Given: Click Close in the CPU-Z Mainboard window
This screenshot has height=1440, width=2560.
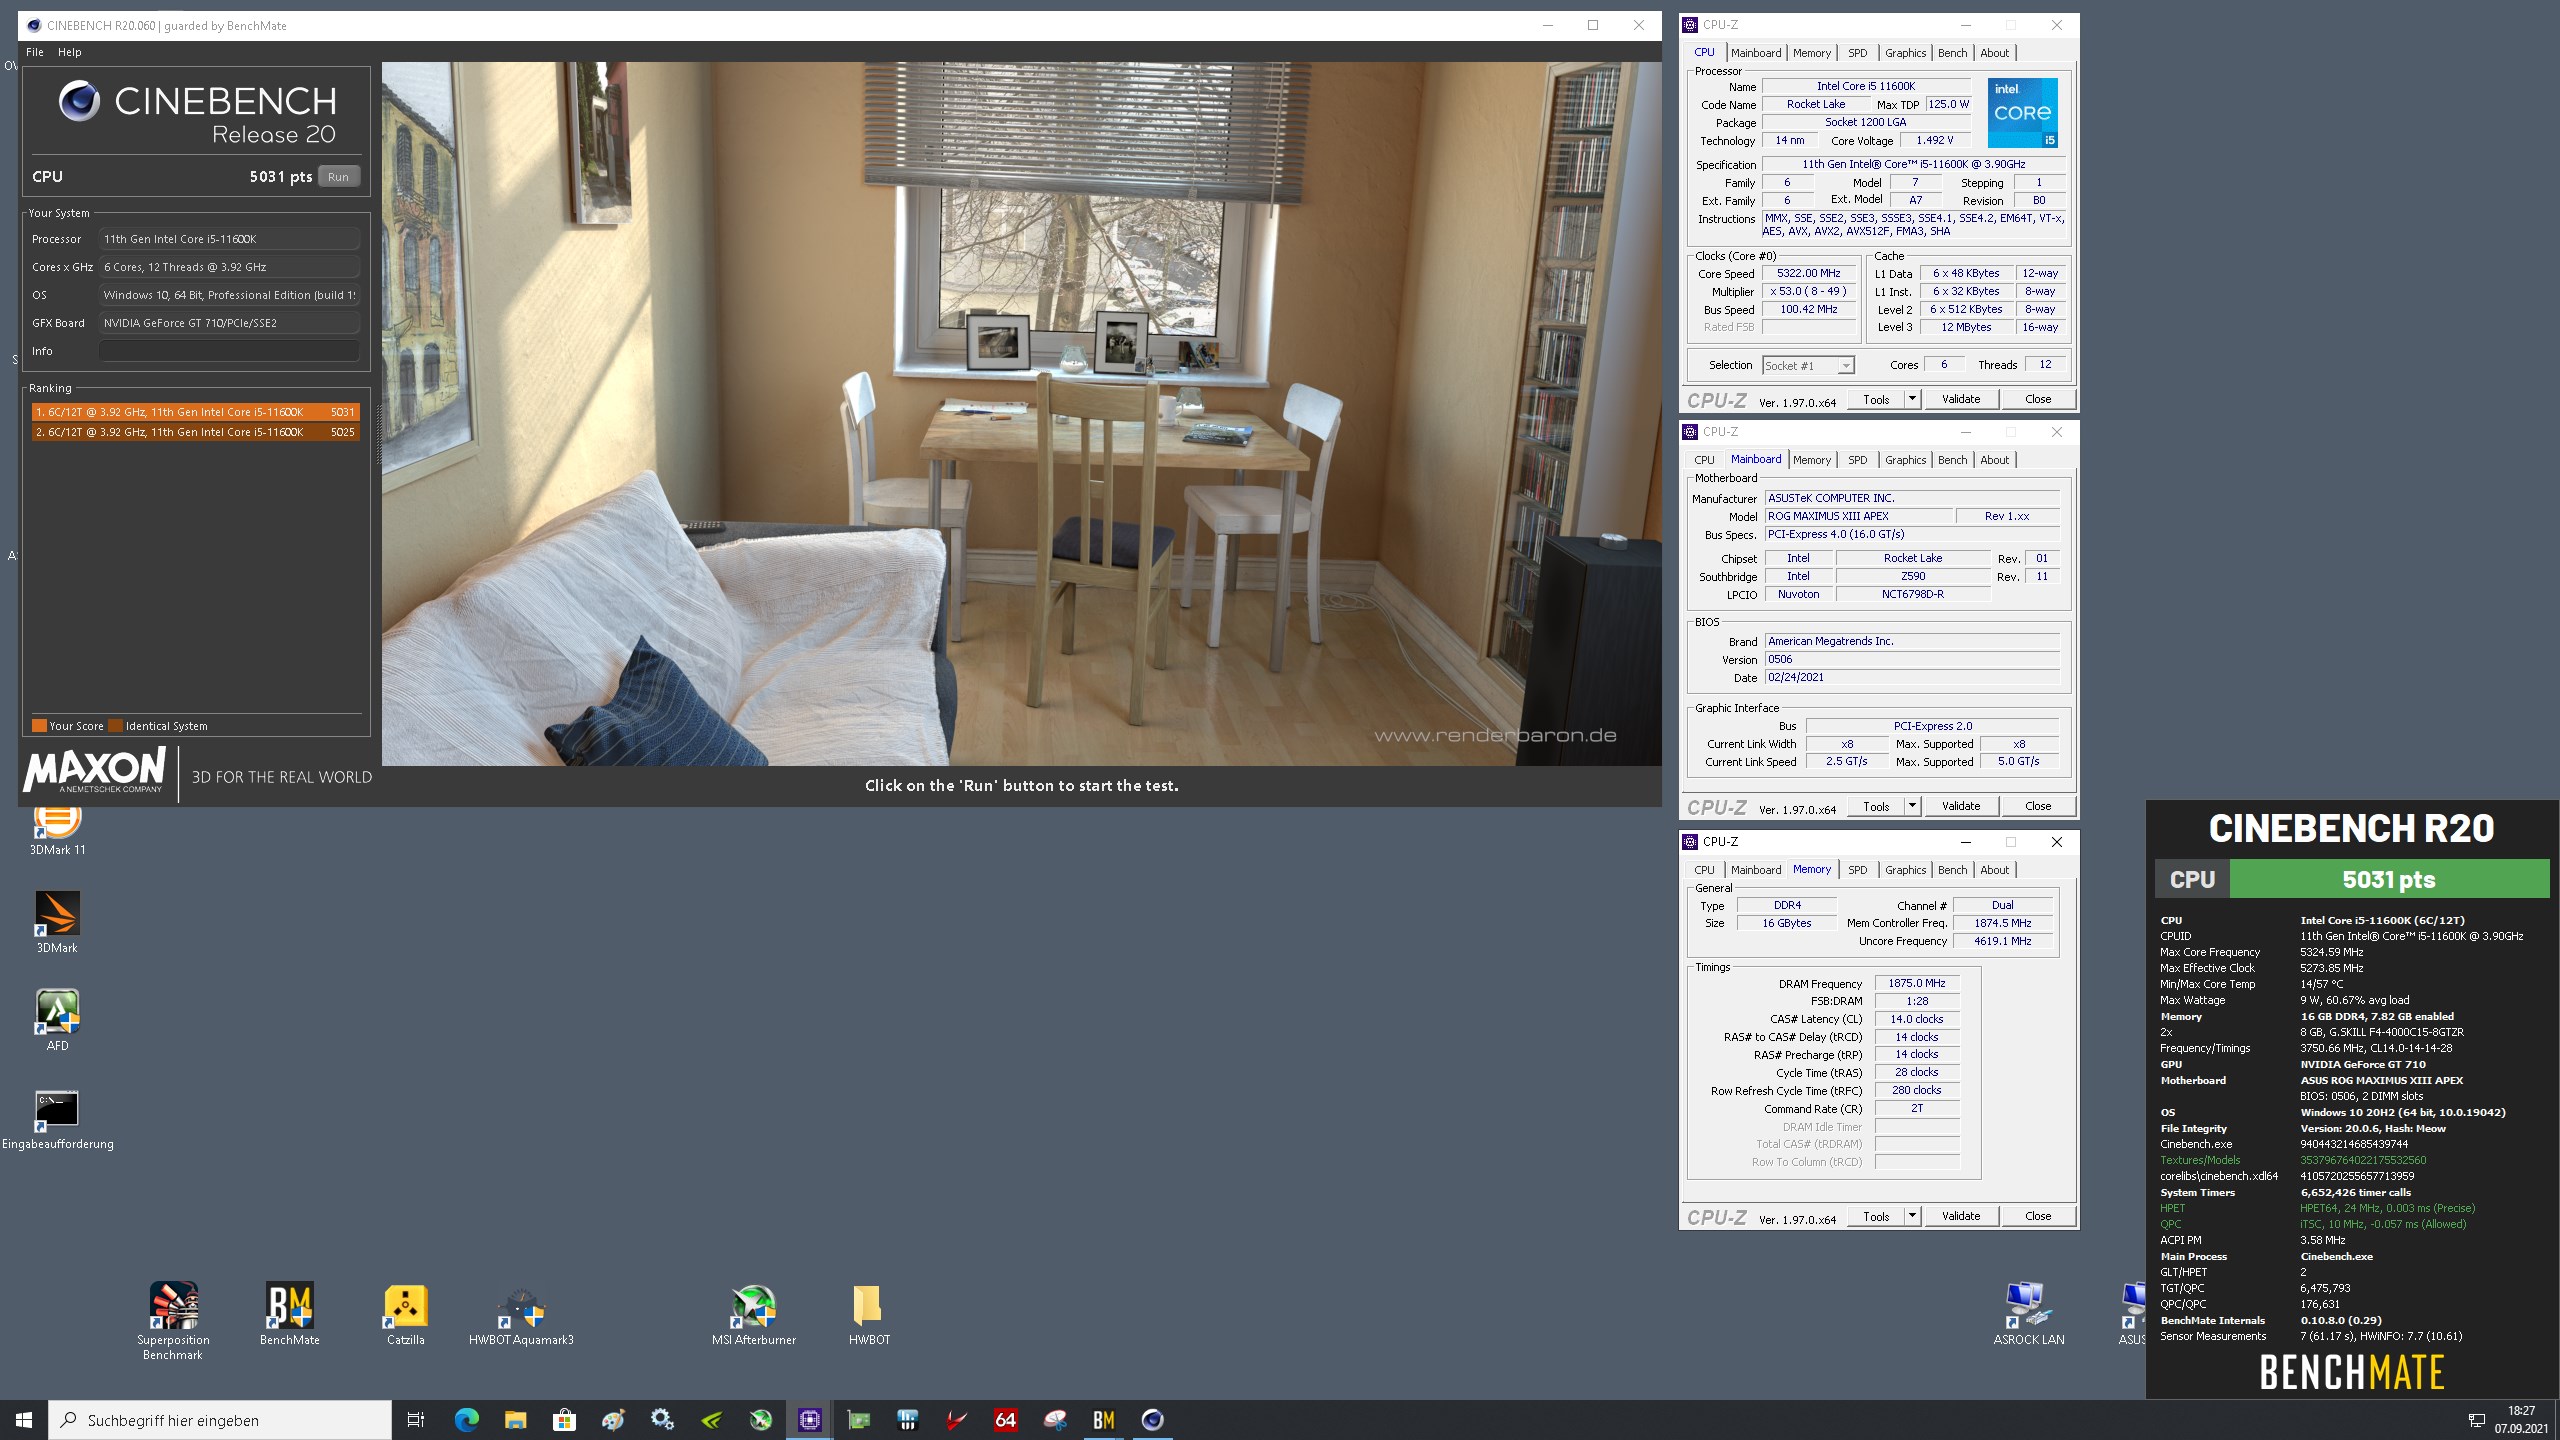Looking at the screenshot, I should pos(2038,806).
